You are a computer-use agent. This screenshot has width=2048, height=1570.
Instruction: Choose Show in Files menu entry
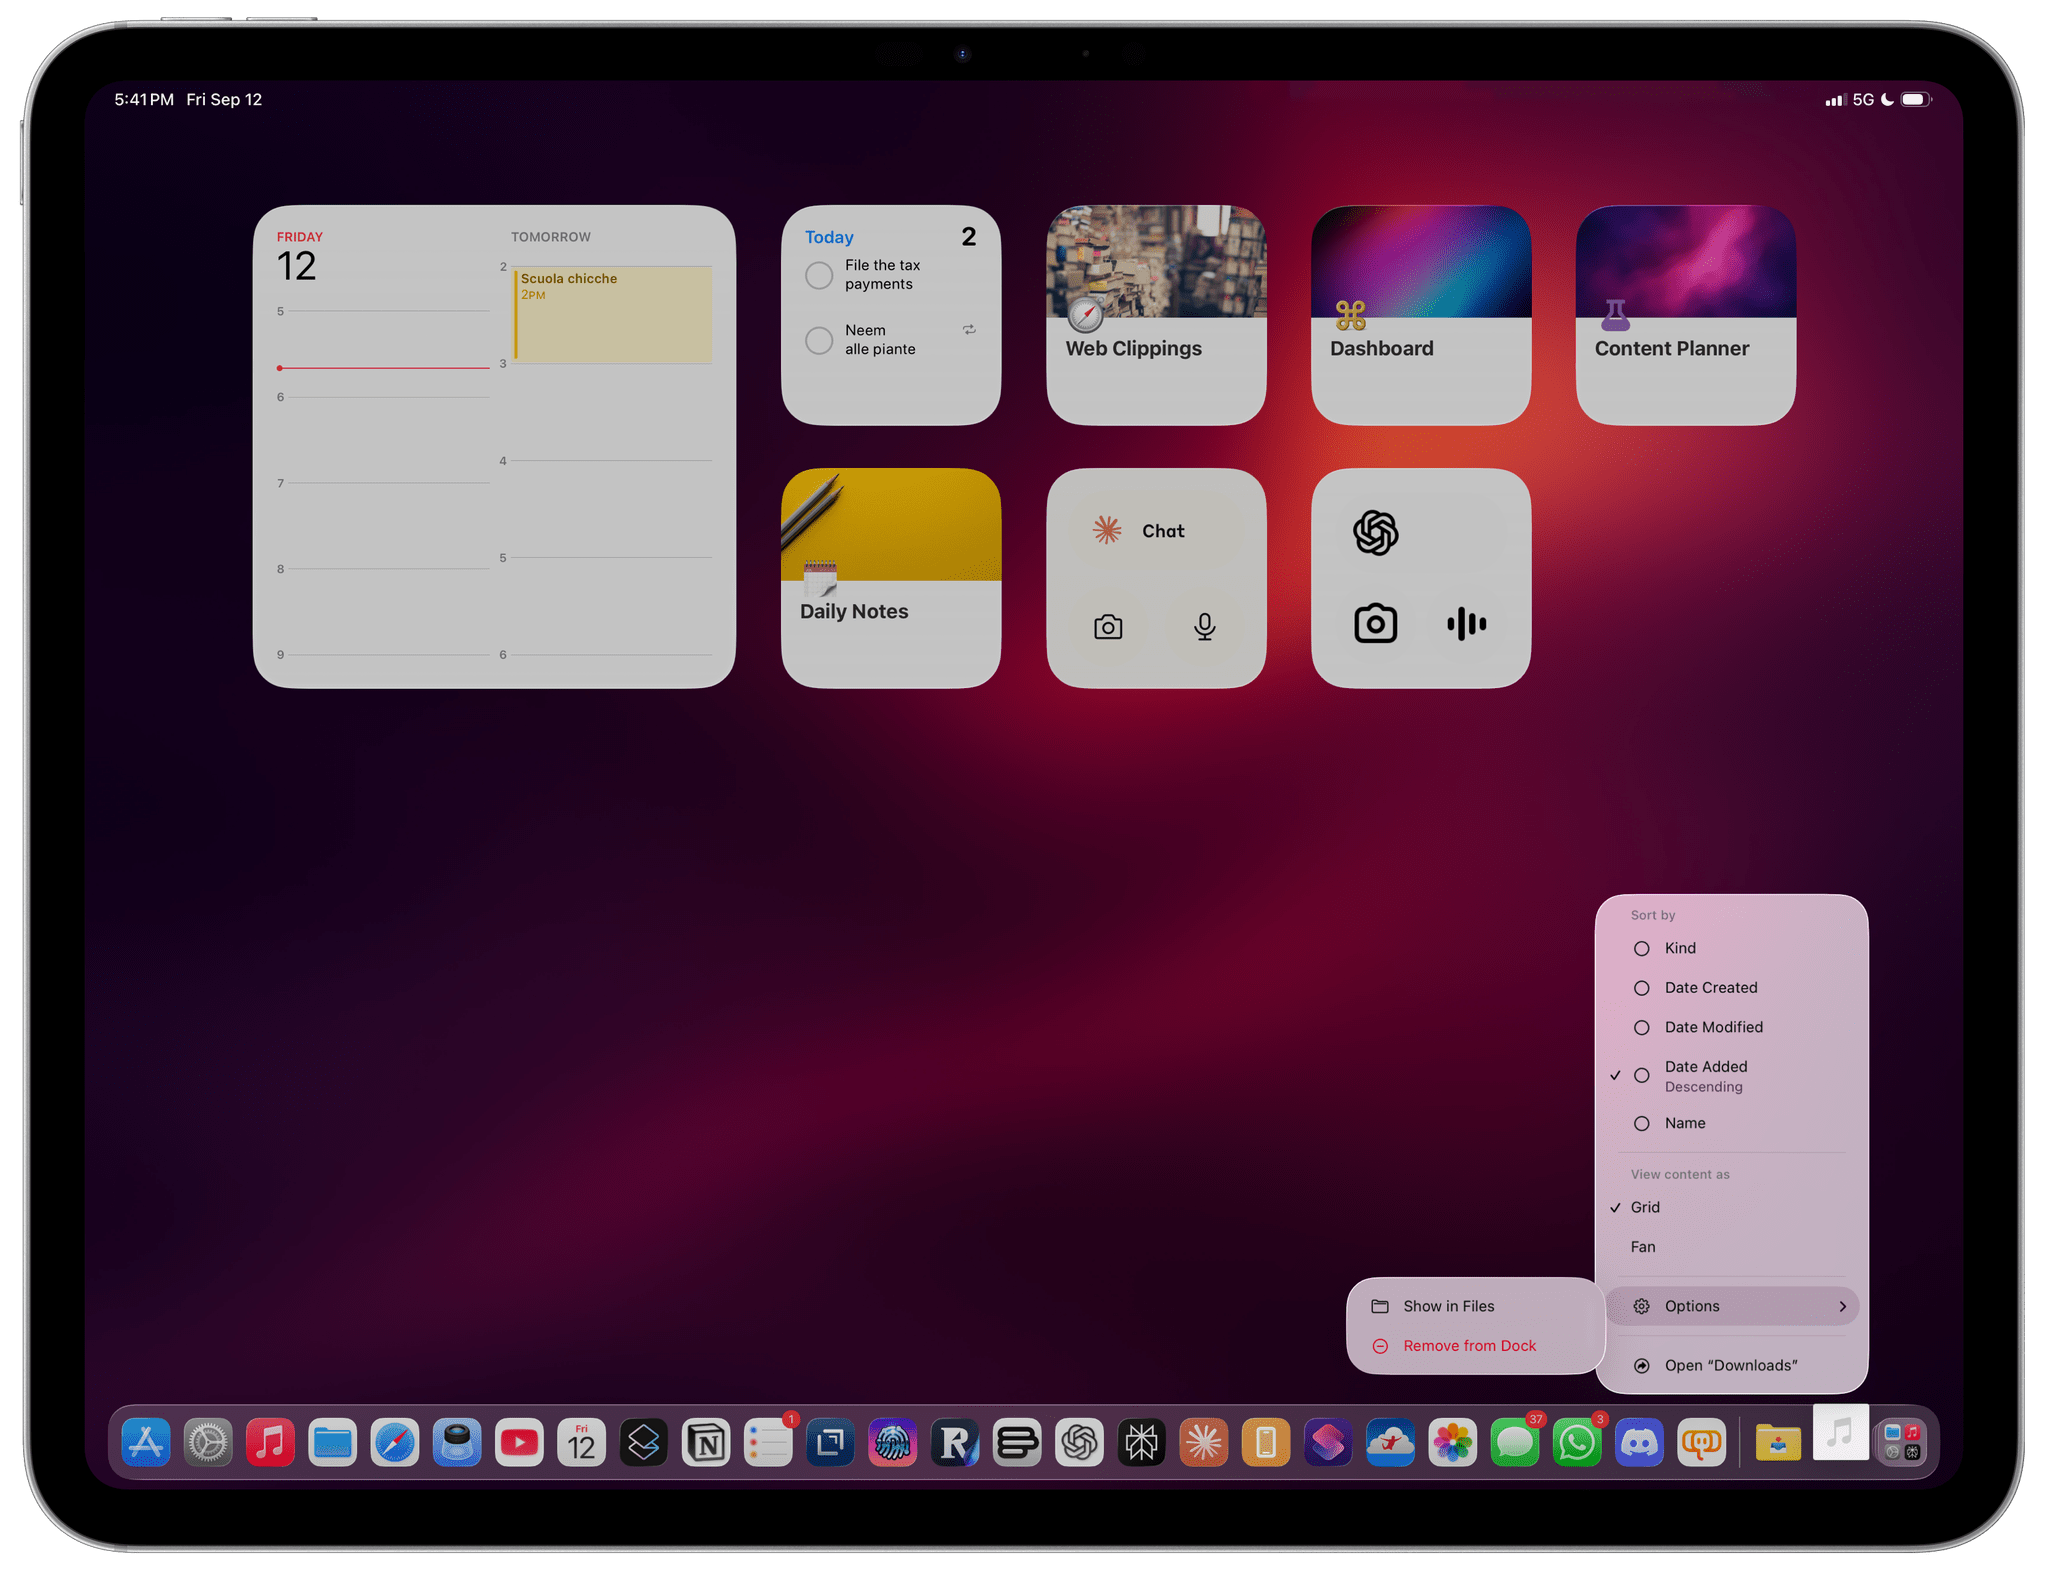click(x=1448, y=1306)
